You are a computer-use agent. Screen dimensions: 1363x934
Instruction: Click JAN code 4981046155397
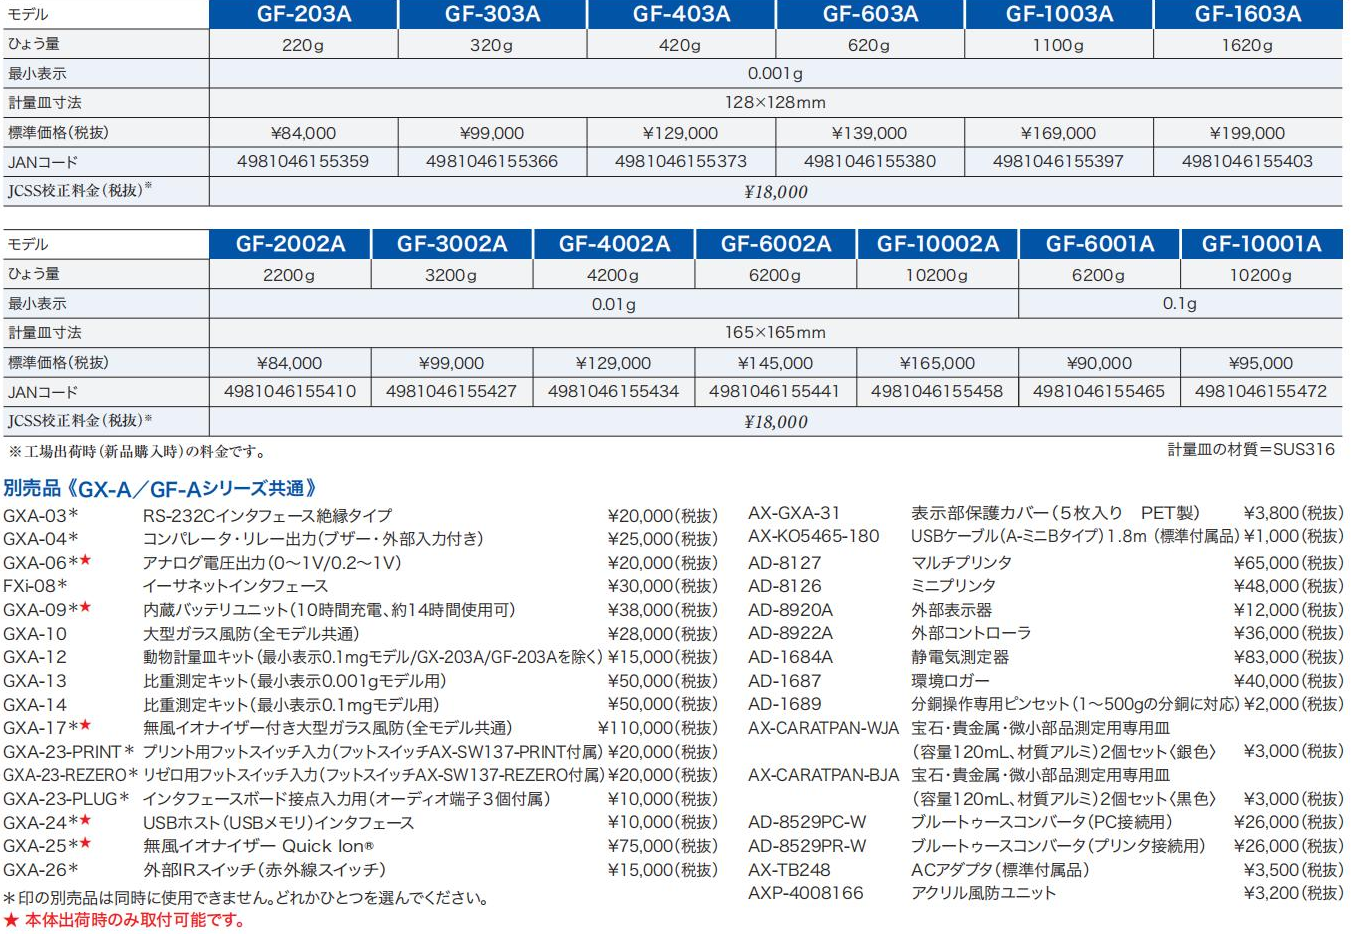1058,161
